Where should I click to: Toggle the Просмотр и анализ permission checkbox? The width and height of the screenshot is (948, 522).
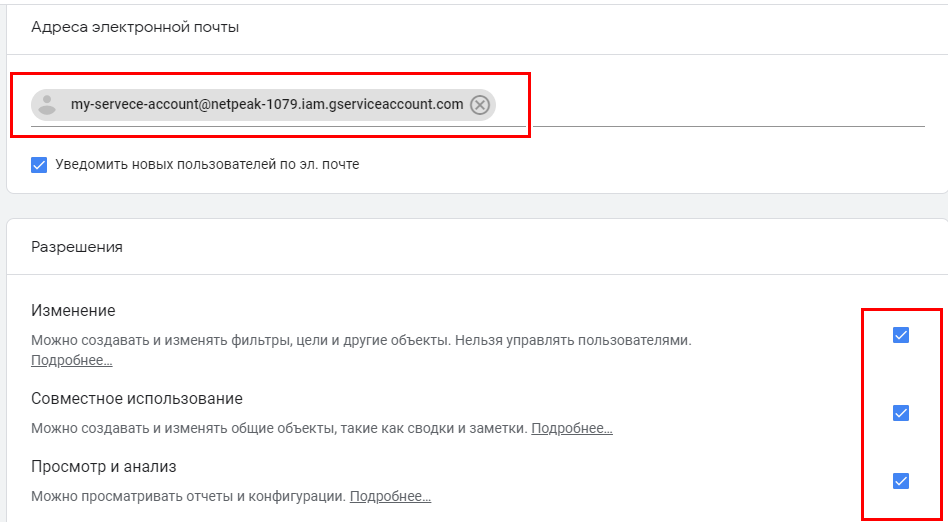tap(901, 481)
